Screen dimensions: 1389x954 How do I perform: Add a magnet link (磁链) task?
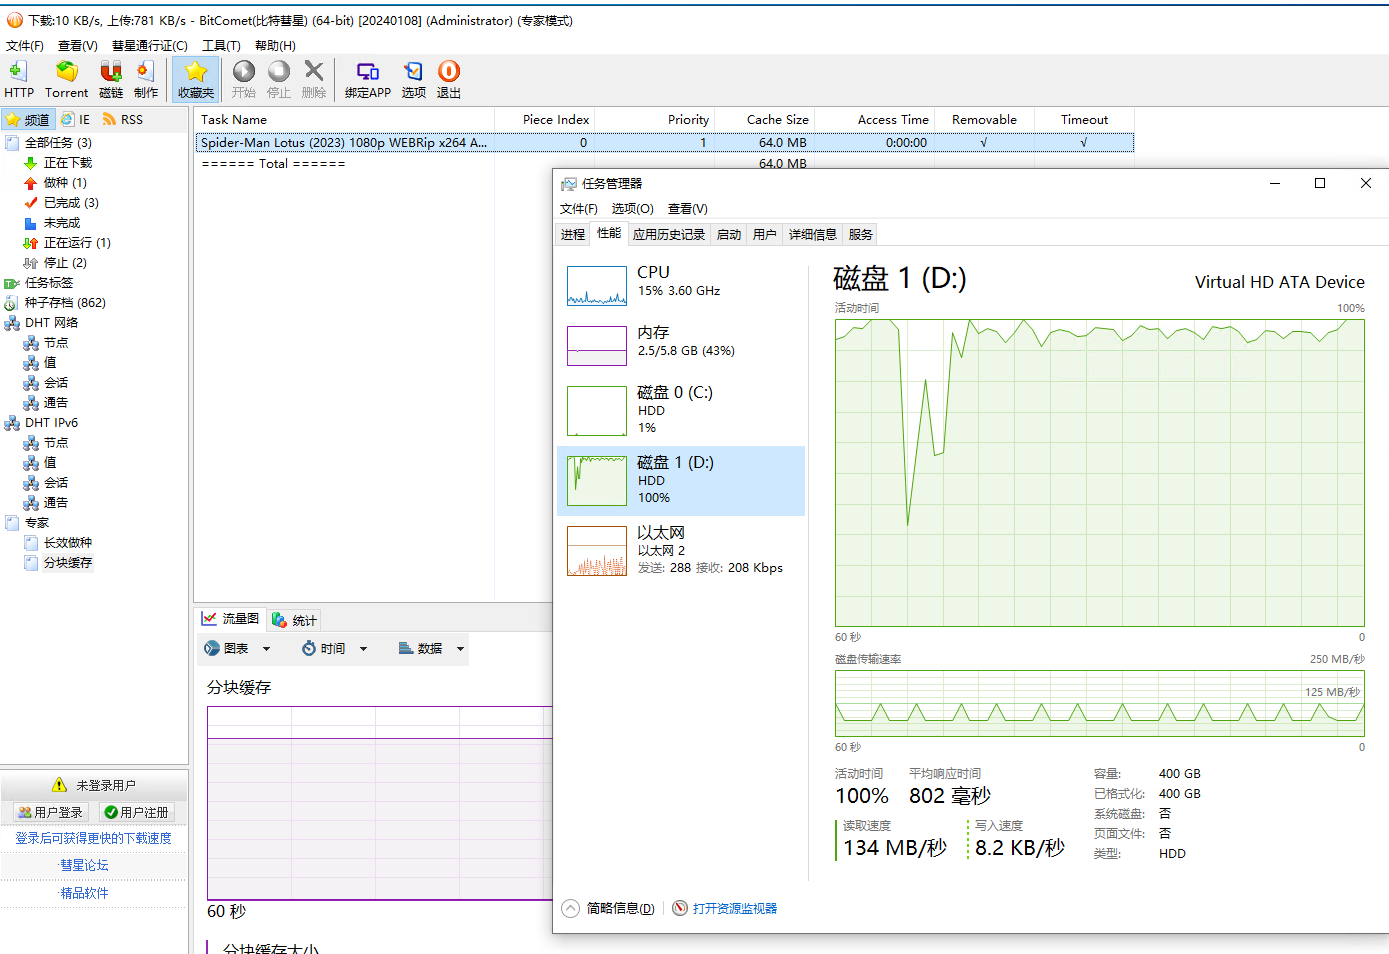(111, 79)
